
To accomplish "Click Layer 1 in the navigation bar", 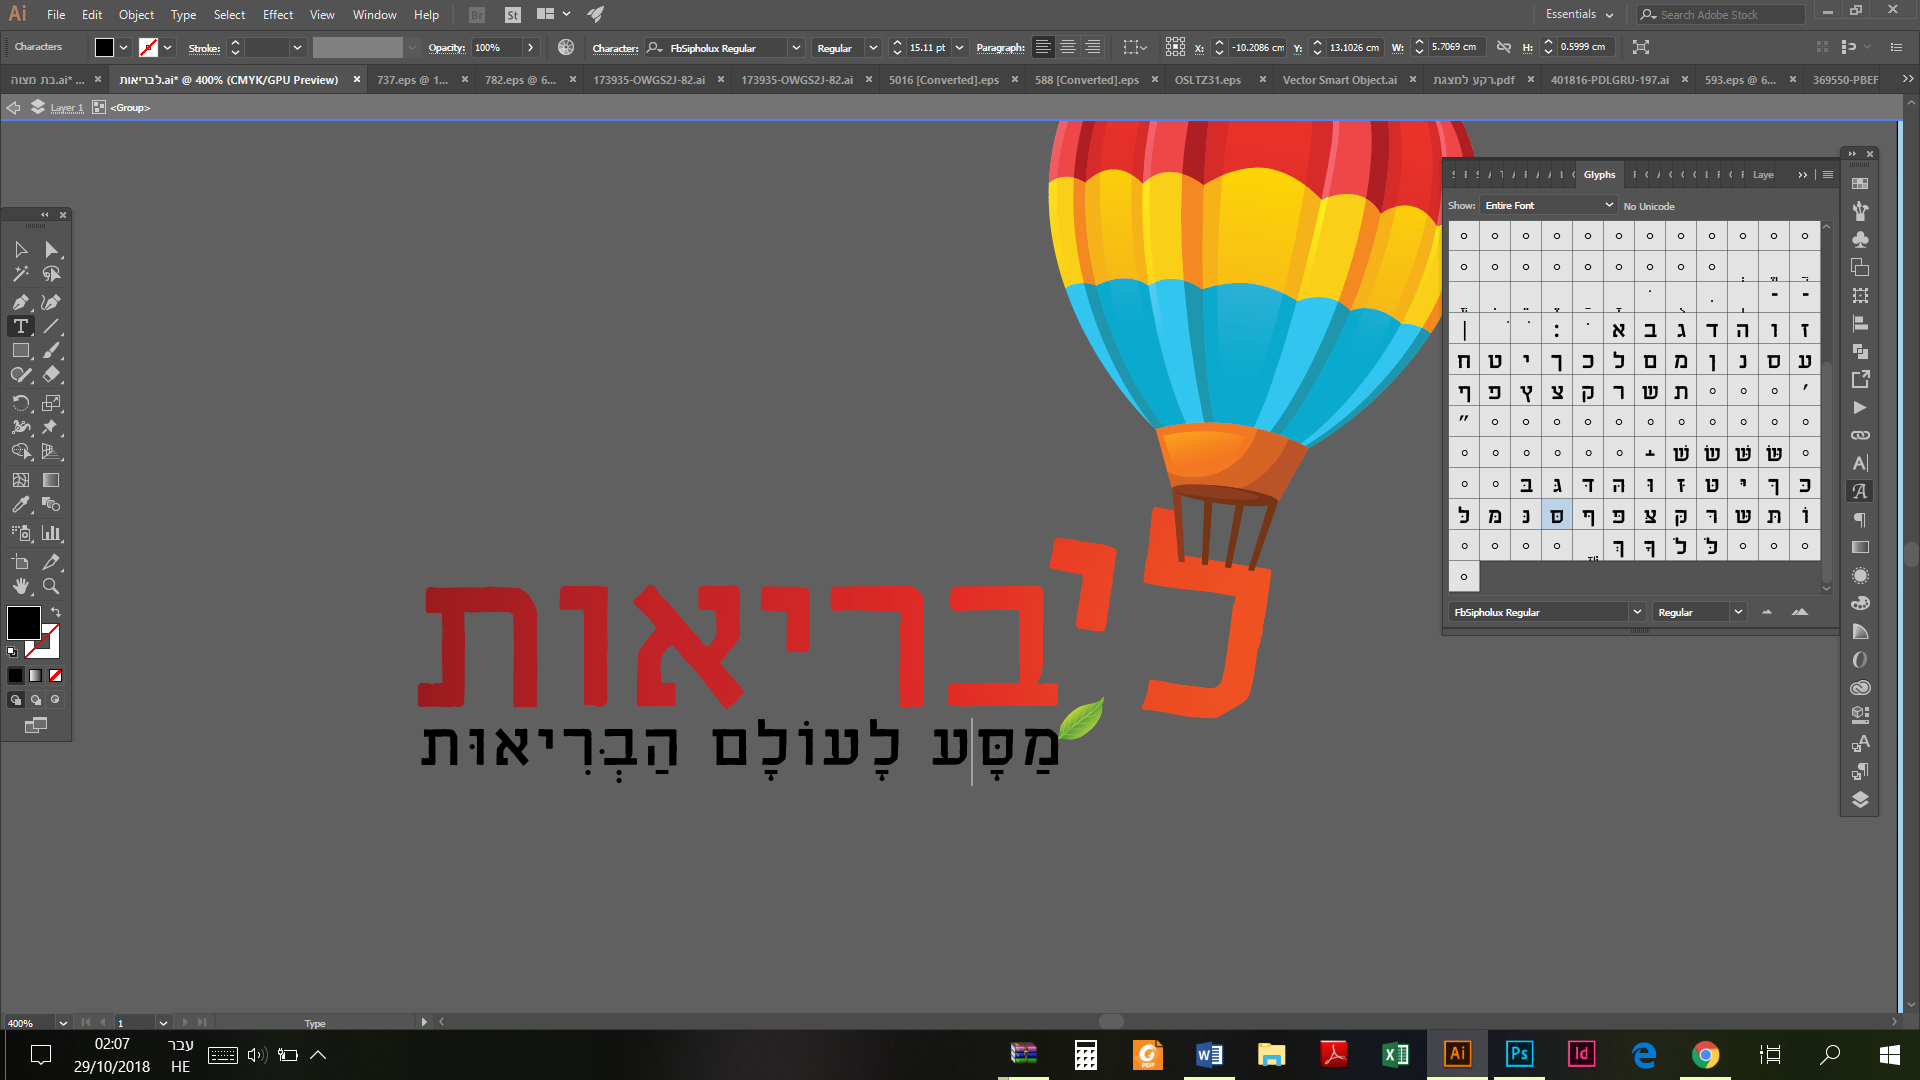I will (67, 107).
